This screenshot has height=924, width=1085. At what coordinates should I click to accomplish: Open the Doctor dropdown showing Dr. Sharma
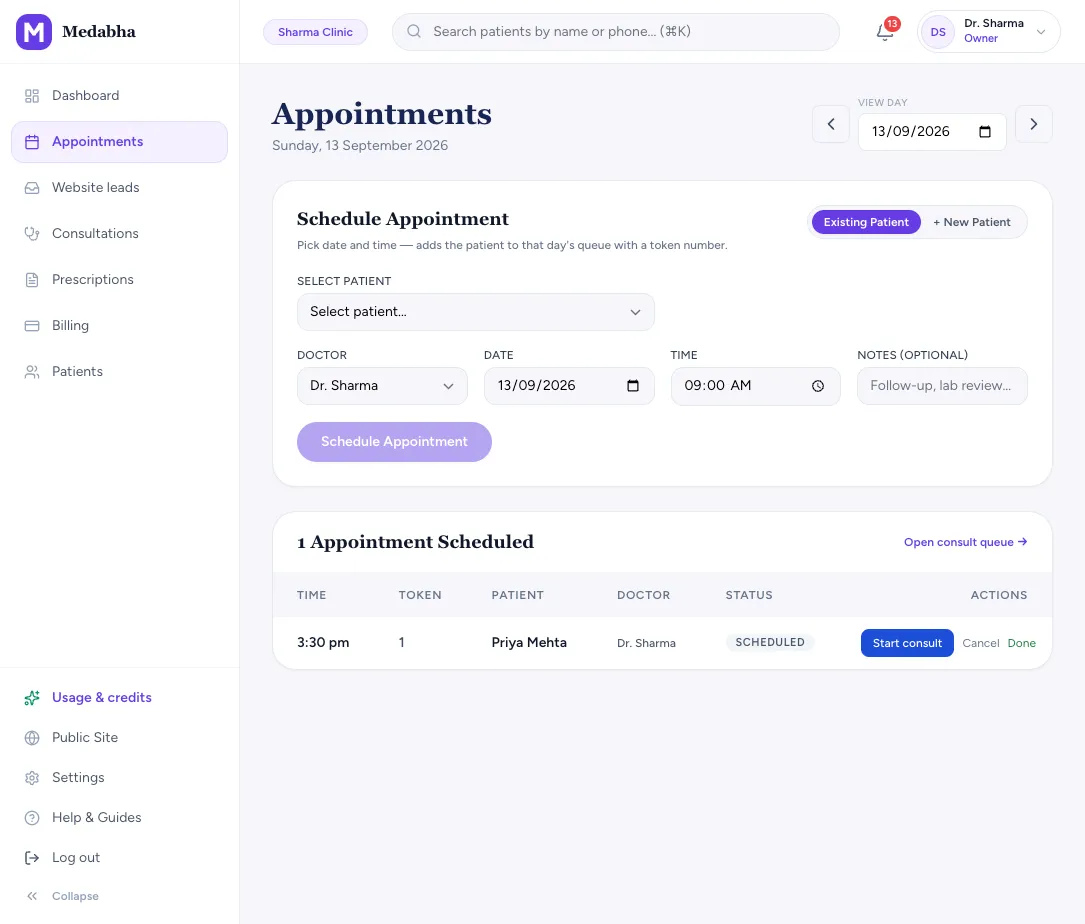[x=382, y=386]
